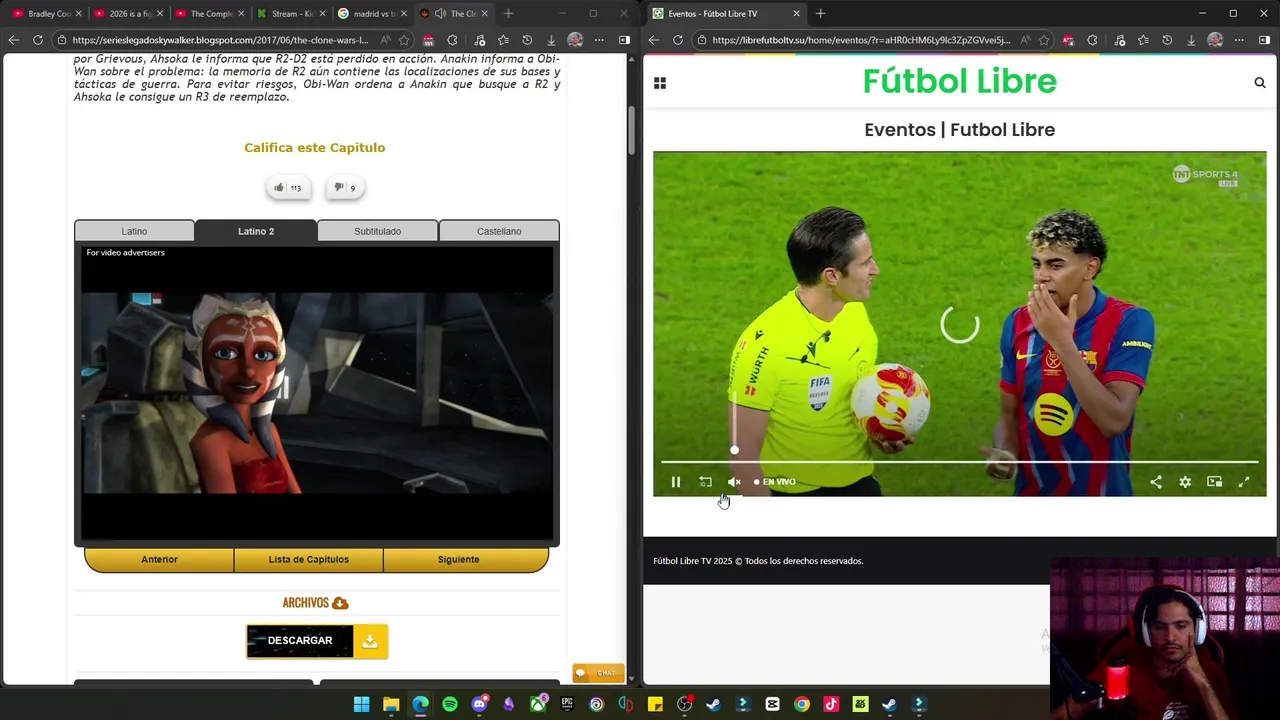This screenshot has width=1280, height=720.
Task: Switch to the Latino 2 tab
Action: click(x=256, y=231)
